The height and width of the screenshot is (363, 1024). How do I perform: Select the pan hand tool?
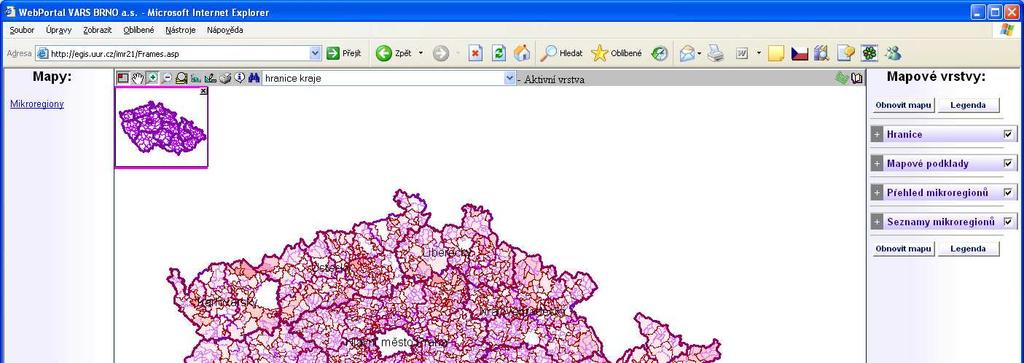click(137, 78)
